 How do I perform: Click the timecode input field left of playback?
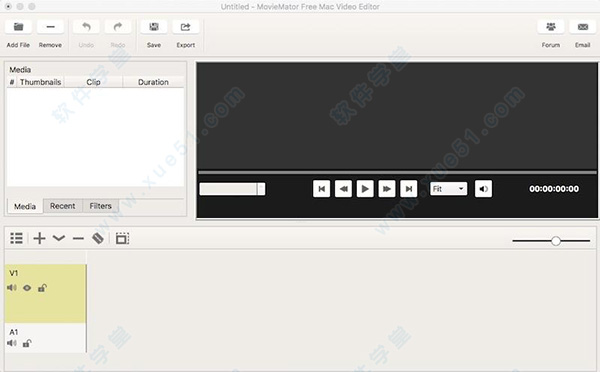coord(232,189)
